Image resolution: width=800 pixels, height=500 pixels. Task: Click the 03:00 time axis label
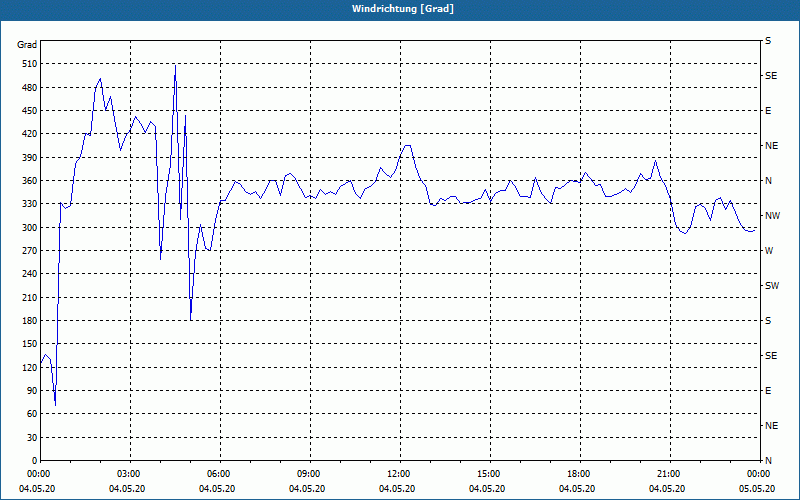(129, 474)
